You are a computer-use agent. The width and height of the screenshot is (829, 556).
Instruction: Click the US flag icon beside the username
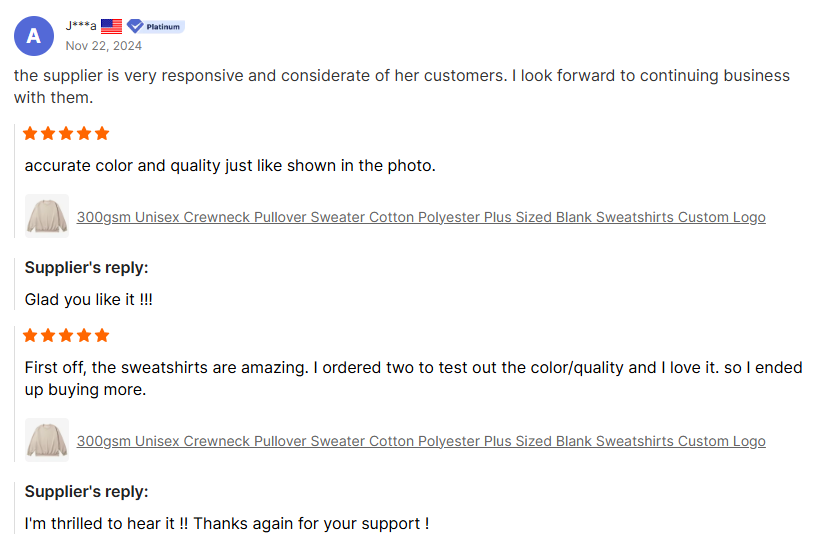click(111, 26)
